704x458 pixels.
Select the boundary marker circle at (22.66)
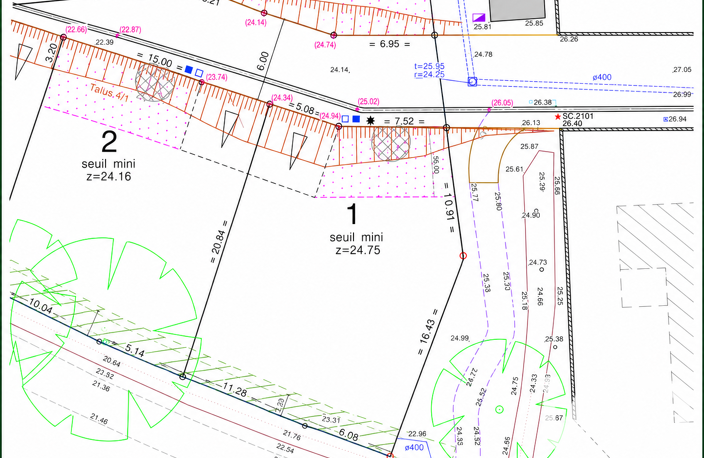click(x=63, y=37)
